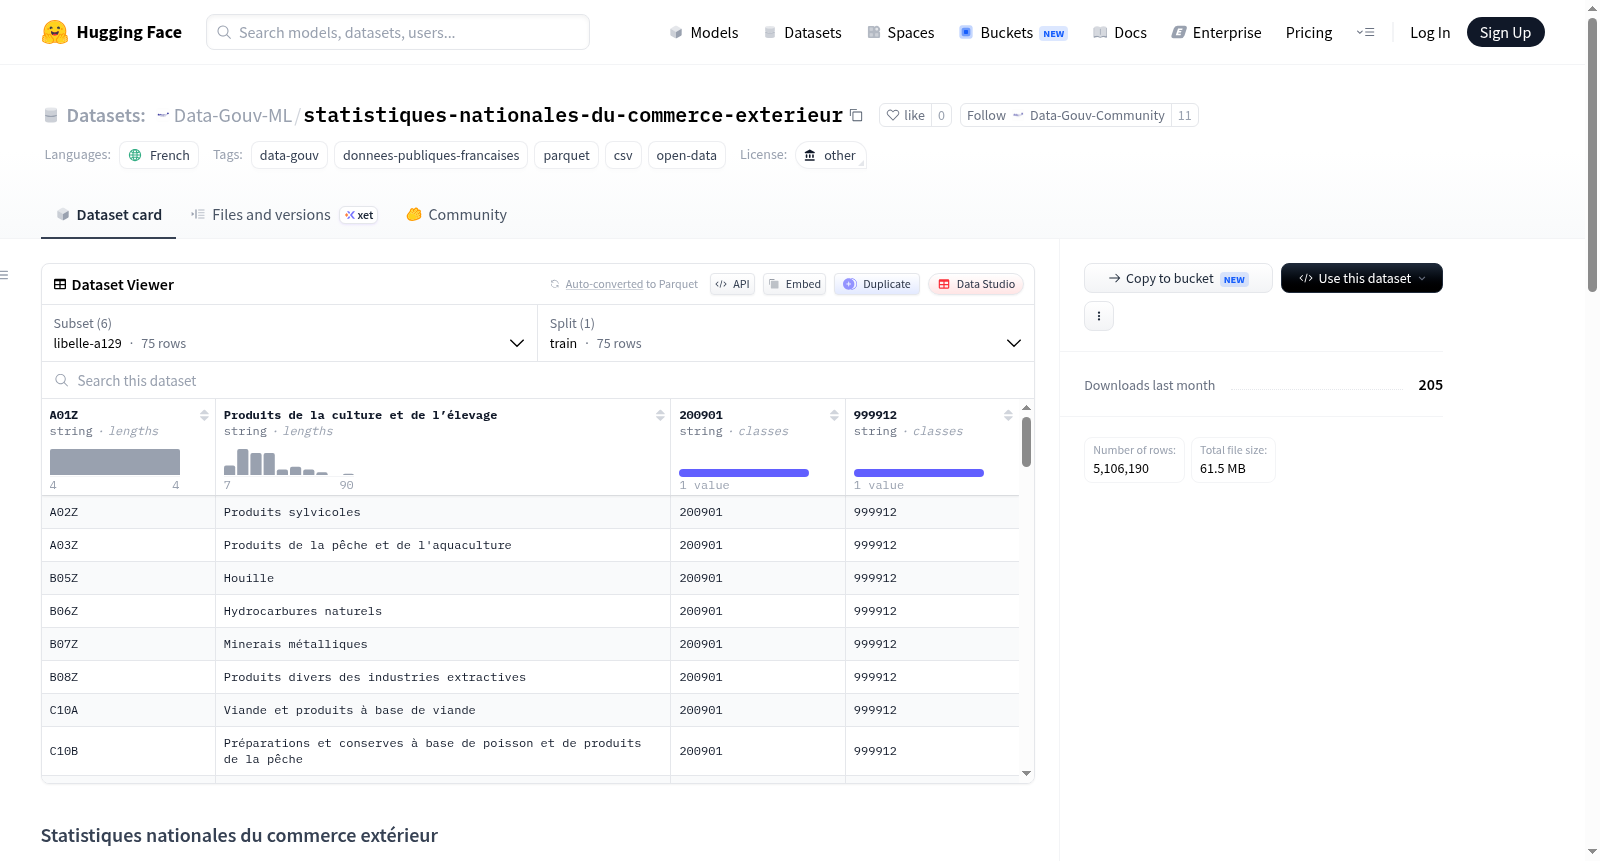The height and width of the screenshot is (861, 1600).
Task: Open Data Studio from the viewer toolbar
Action: tap(975, 284)
